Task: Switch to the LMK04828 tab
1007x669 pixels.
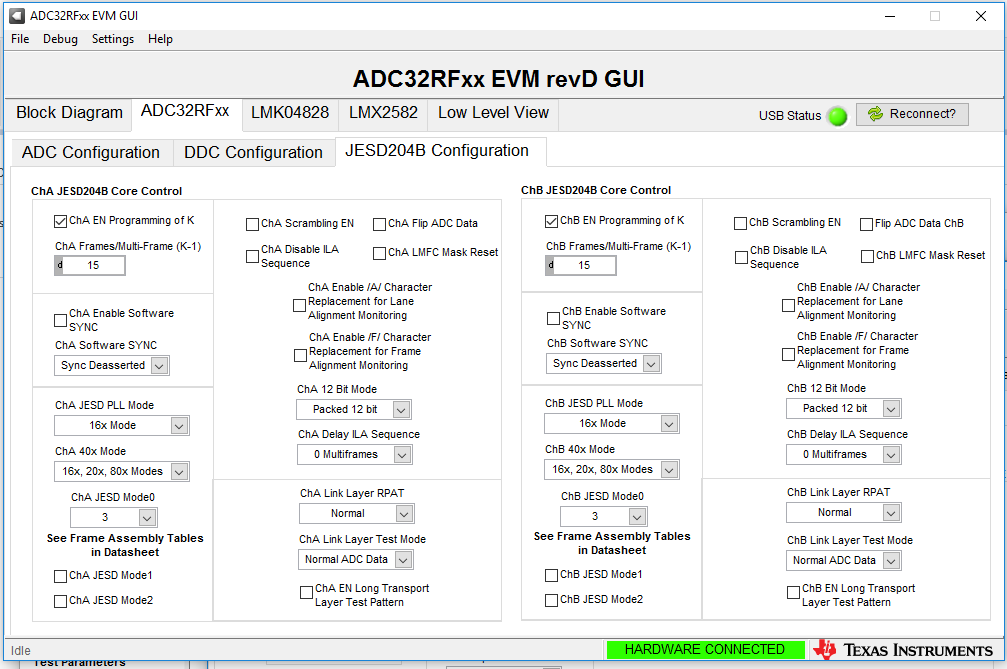Action: click(290, 113)
